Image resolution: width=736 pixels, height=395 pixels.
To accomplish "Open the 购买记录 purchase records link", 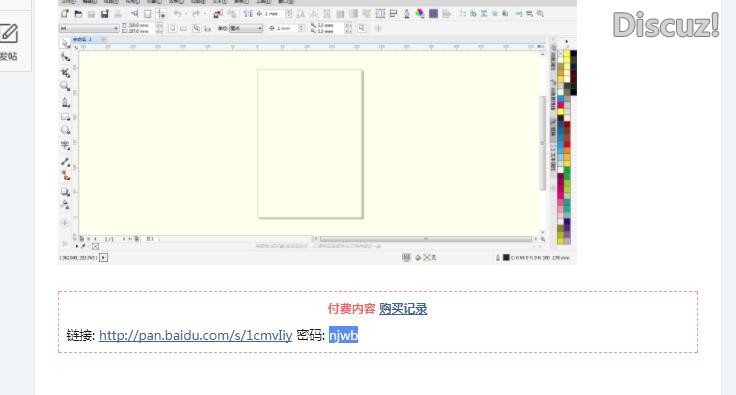I will pos(403,309).
